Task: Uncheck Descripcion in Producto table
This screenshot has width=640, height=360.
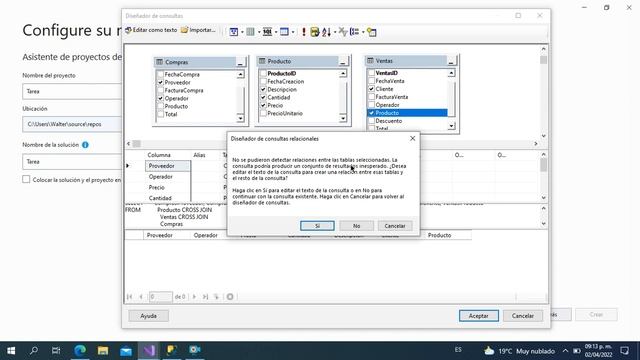Action: [263, 89]
